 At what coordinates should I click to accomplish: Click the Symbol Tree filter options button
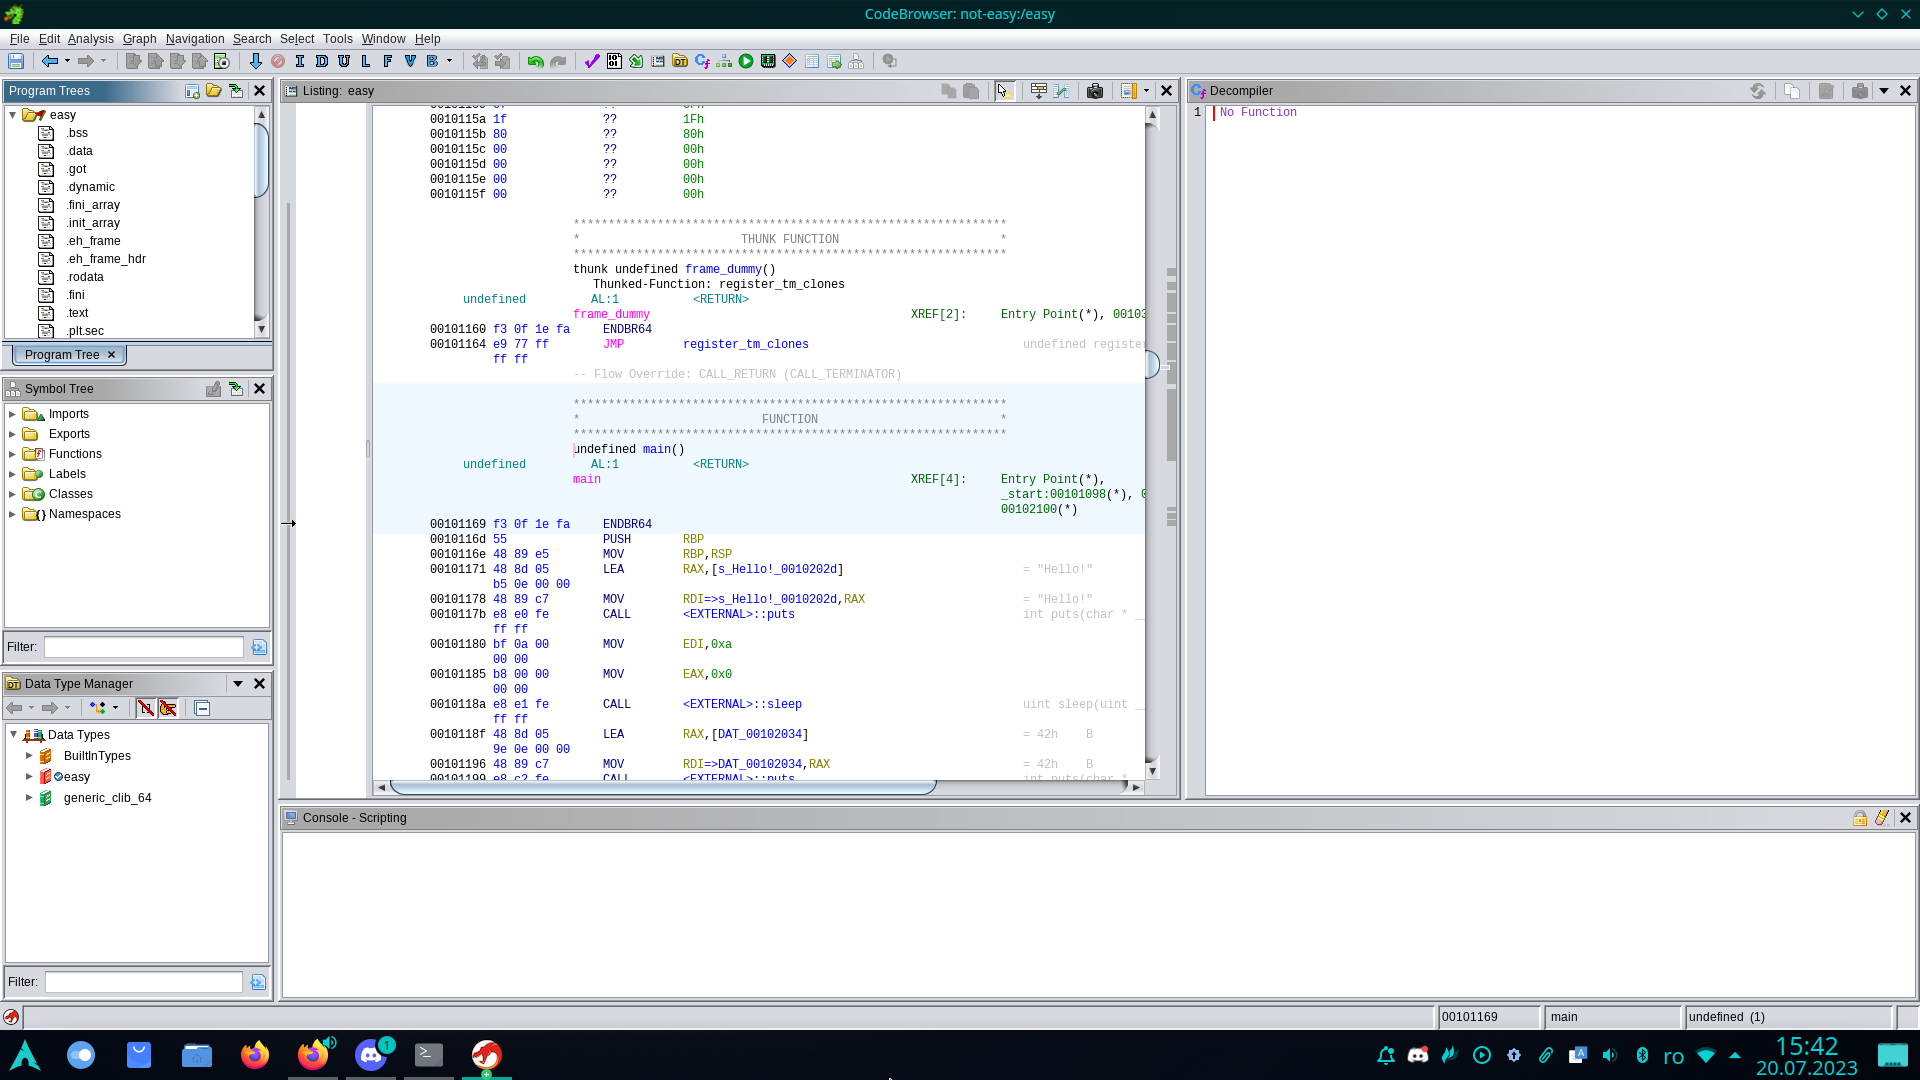tap(259, 647)
